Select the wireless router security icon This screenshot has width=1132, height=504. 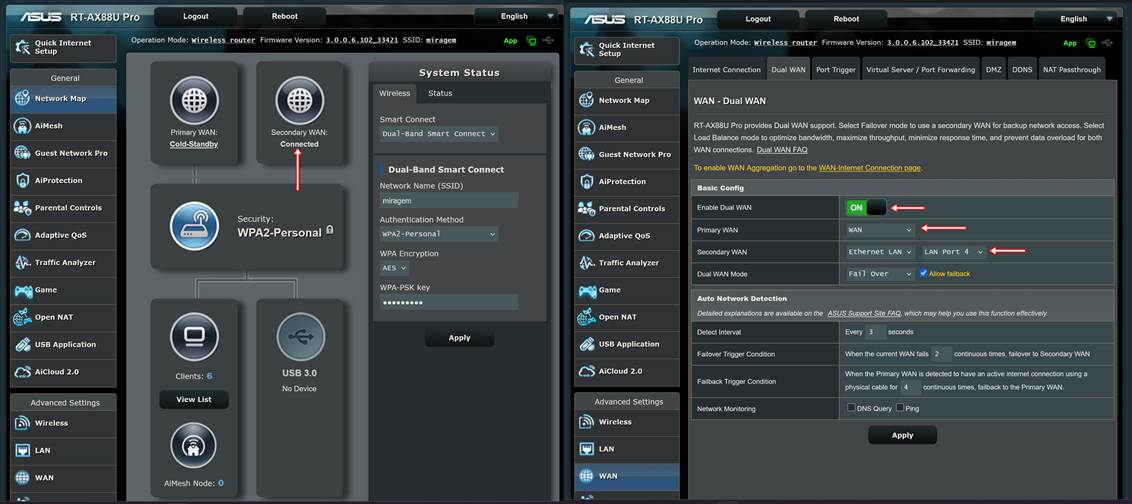[194, 226]
